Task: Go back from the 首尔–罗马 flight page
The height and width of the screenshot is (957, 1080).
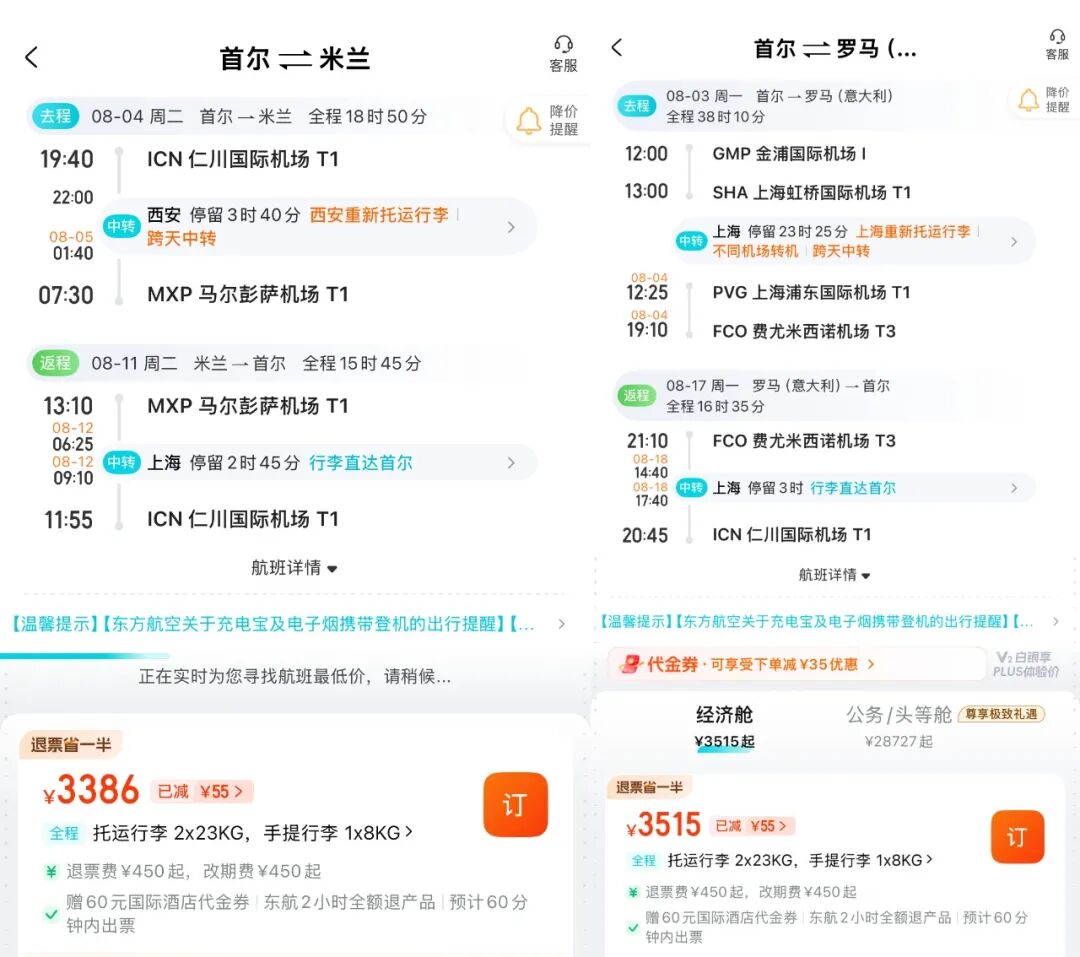Action: tap(616, 48)
